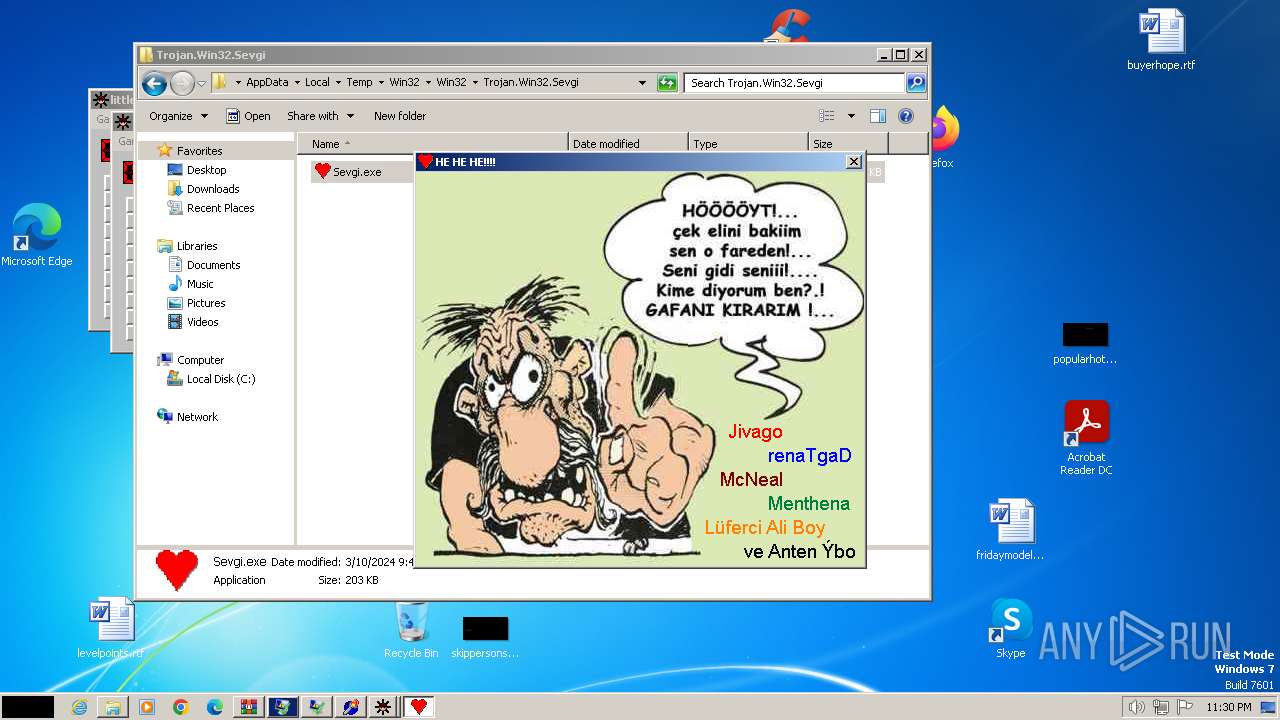Select Recent Places under Favorites
The width and height of the screenshot is (1280, 720).
pyautogui.click(x=220, y=208)
